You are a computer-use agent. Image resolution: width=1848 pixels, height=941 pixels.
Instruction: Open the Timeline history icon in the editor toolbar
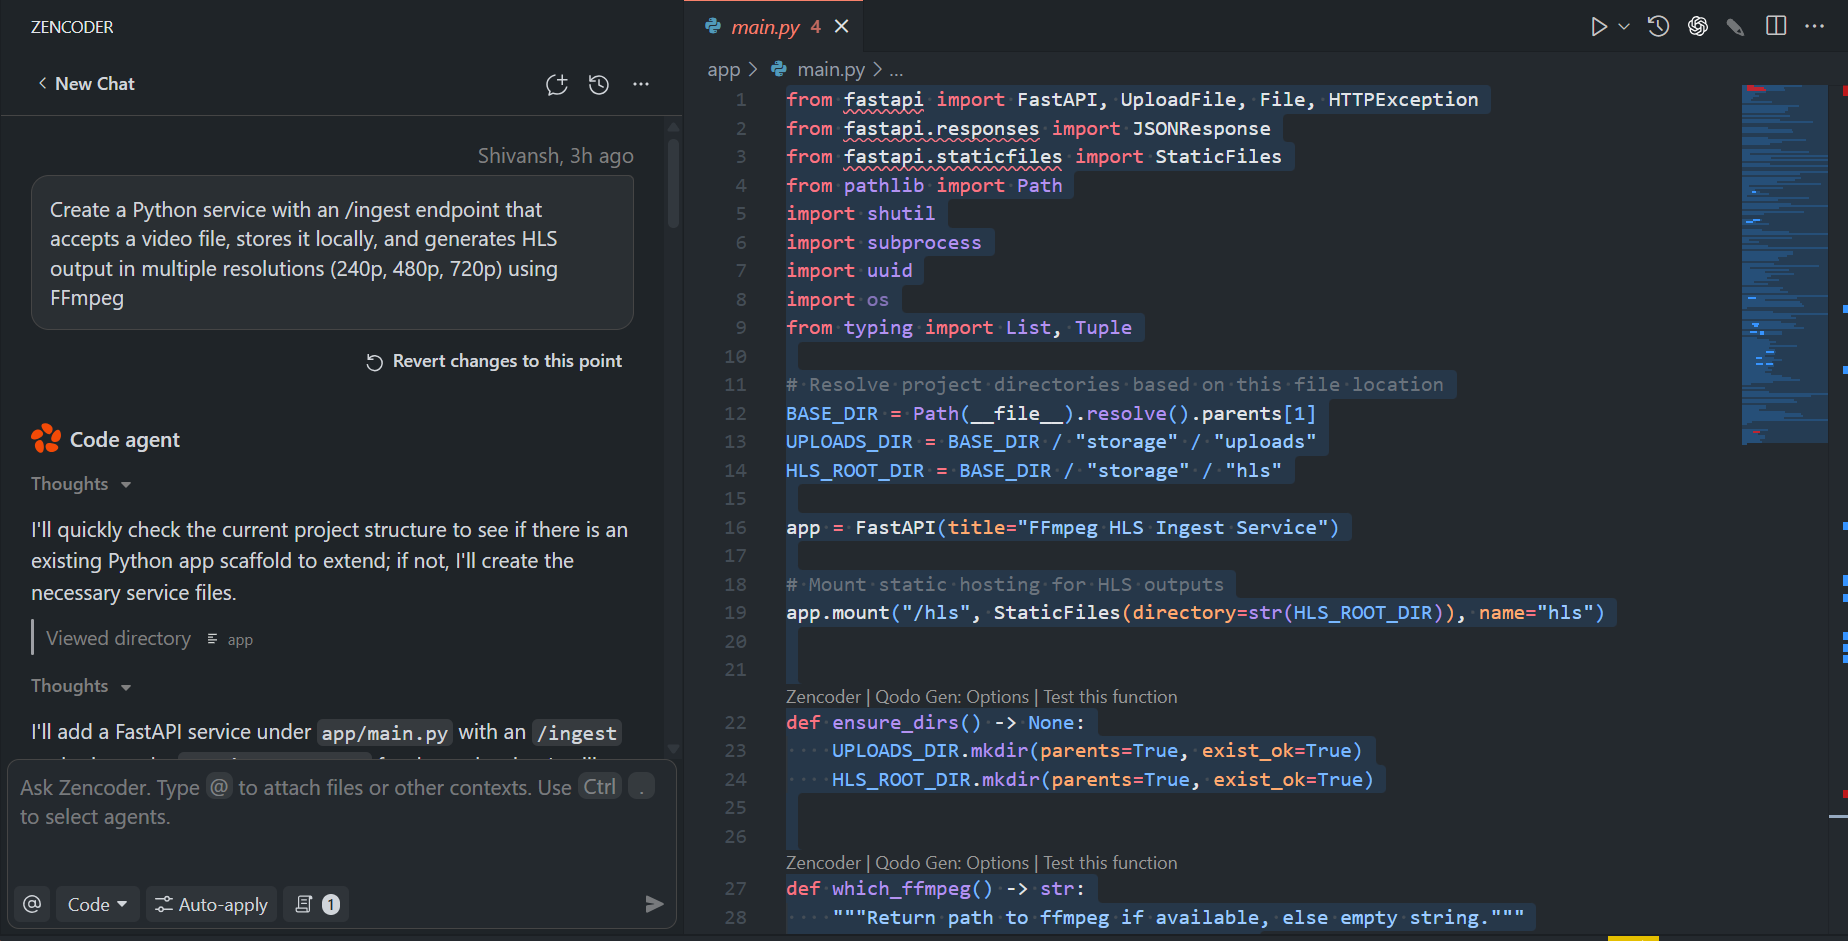pos(1657,27)
